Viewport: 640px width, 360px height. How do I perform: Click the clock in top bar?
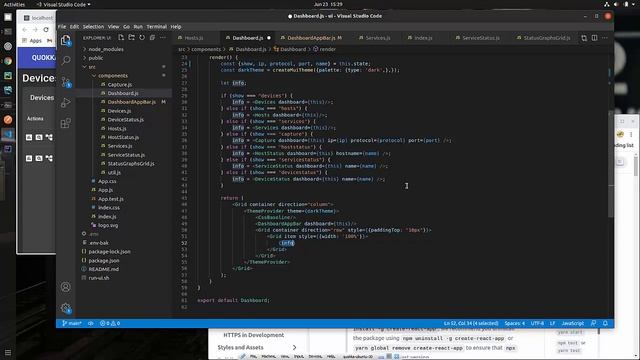point(328,4)
